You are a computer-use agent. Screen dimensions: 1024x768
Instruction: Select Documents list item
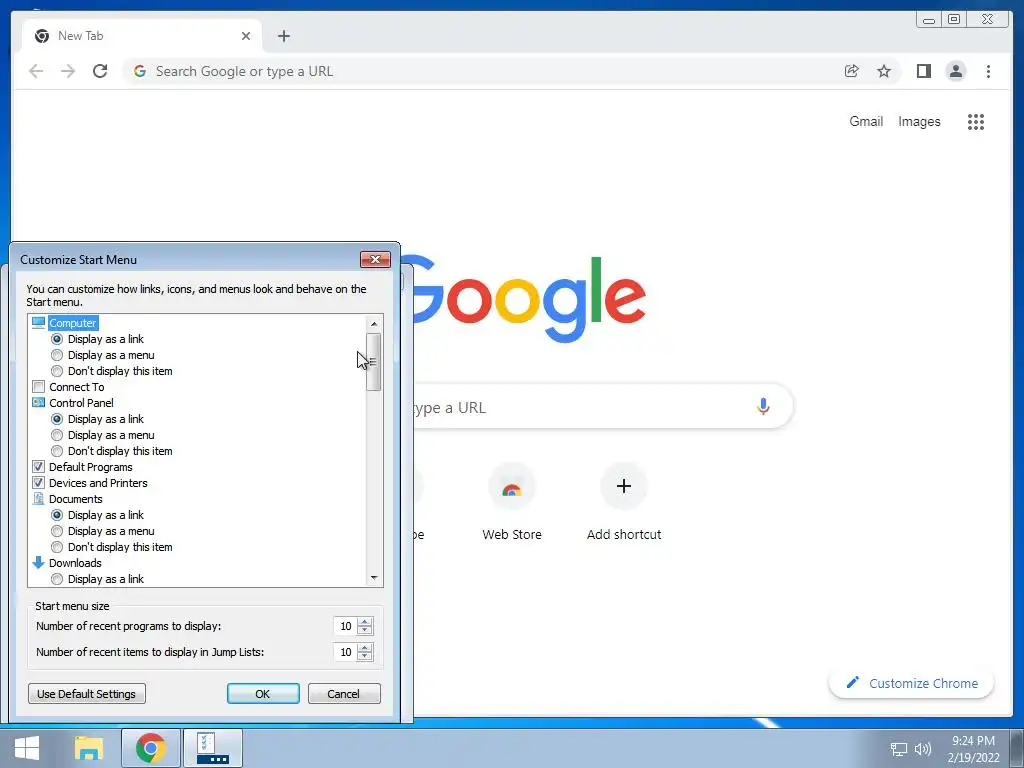tap(76, 499)
